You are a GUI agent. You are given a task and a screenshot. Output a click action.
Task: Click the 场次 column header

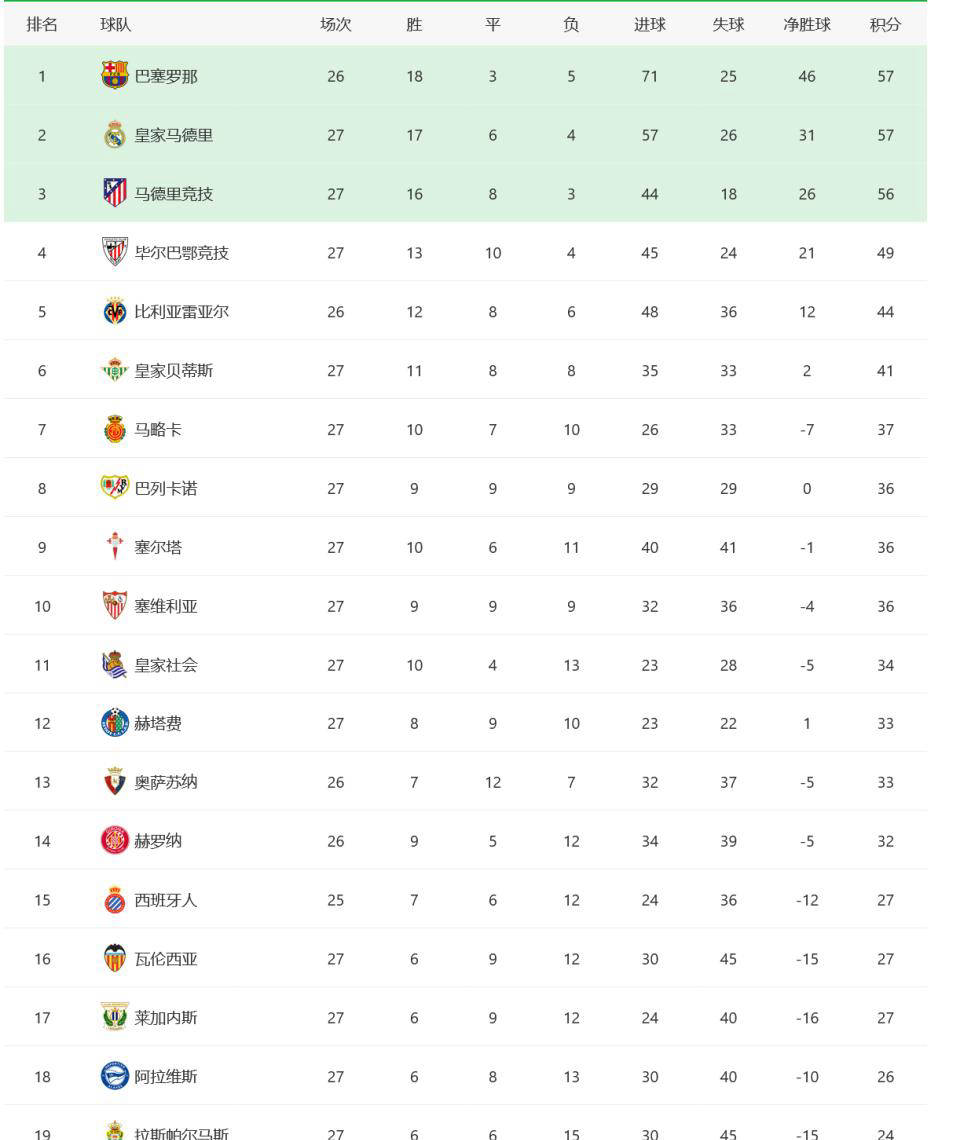pos(335,25)
